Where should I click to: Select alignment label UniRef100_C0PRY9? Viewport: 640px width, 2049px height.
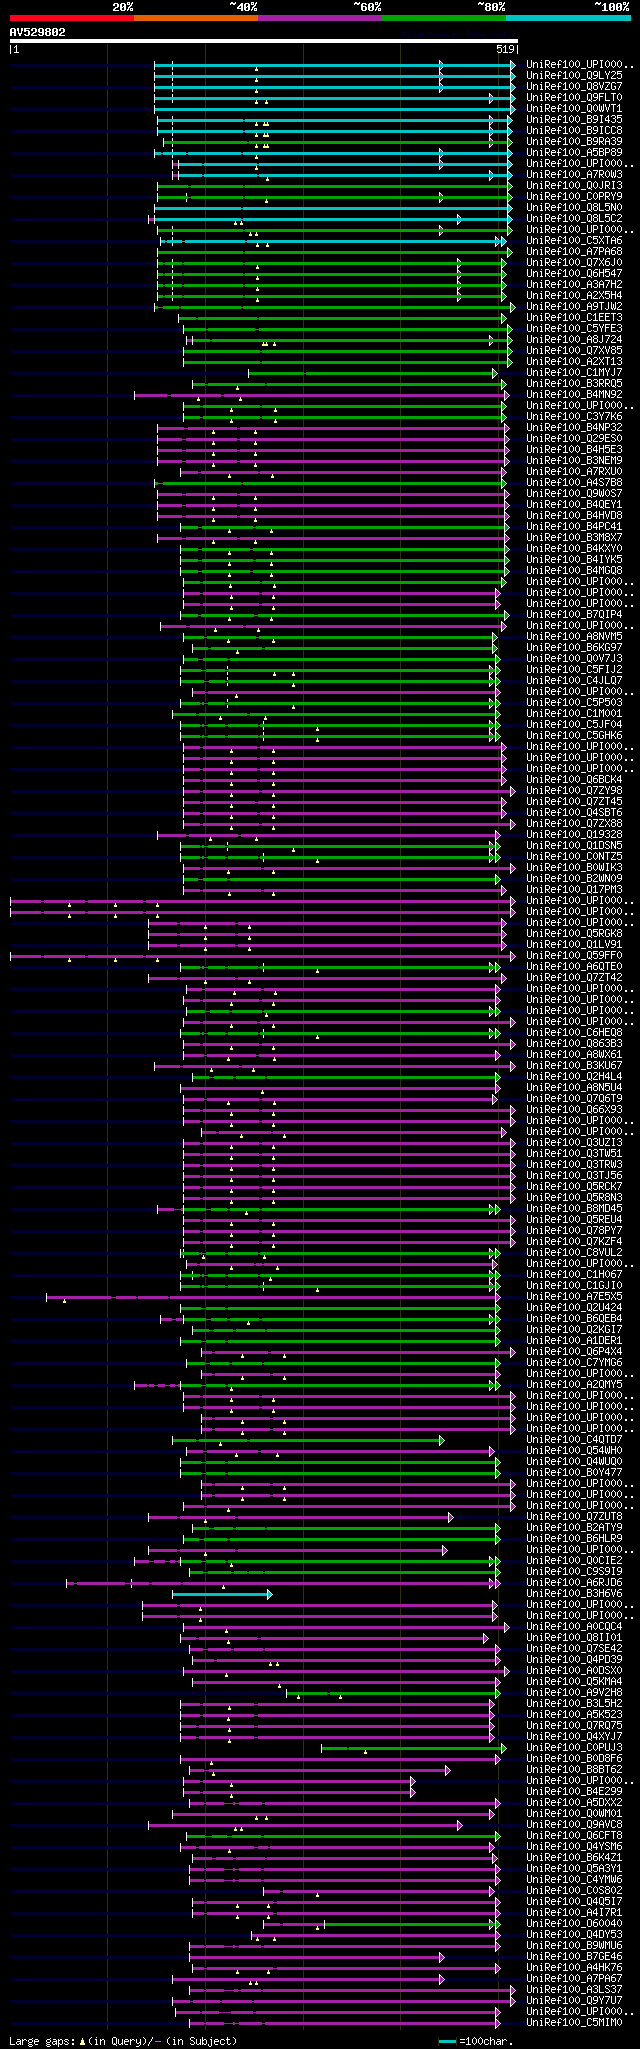[574, 196]
